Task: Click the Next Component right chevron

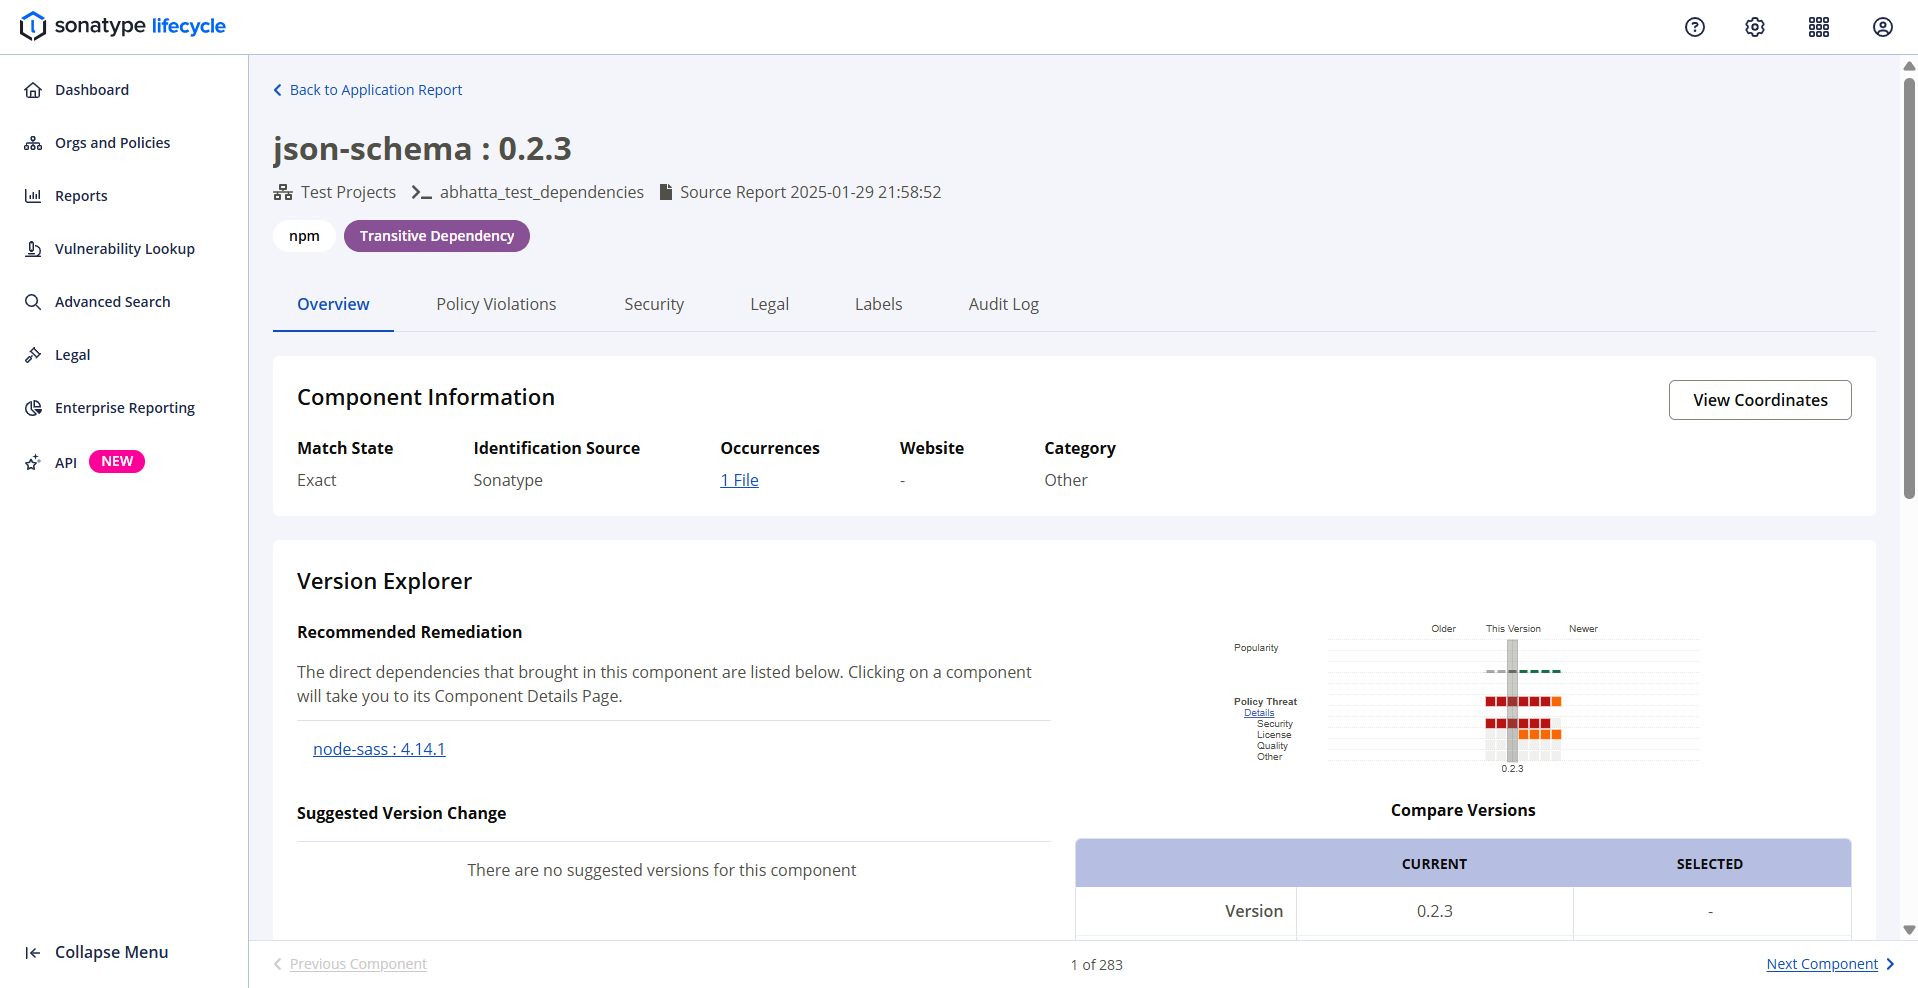Action: pyautogui.click(x=1890, y=964)
